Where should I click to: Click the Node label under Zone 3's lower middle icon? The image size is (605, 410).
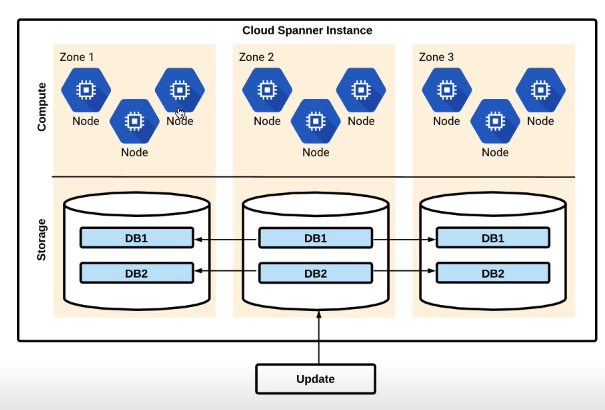tap(495, 152)
